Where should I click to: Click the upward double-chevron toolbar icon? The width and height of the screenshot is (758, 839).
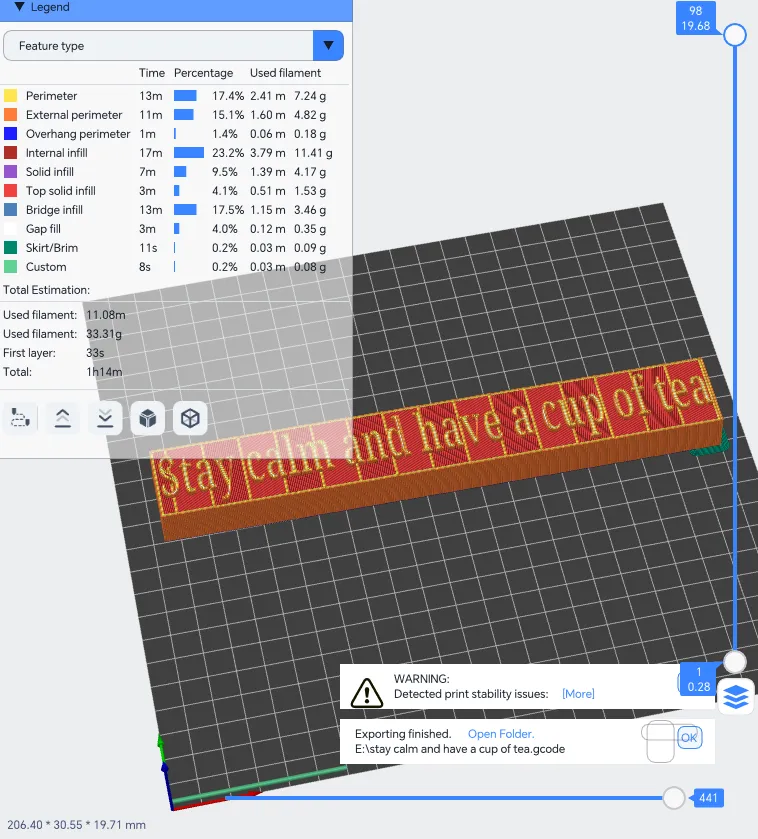pos(63,418)
